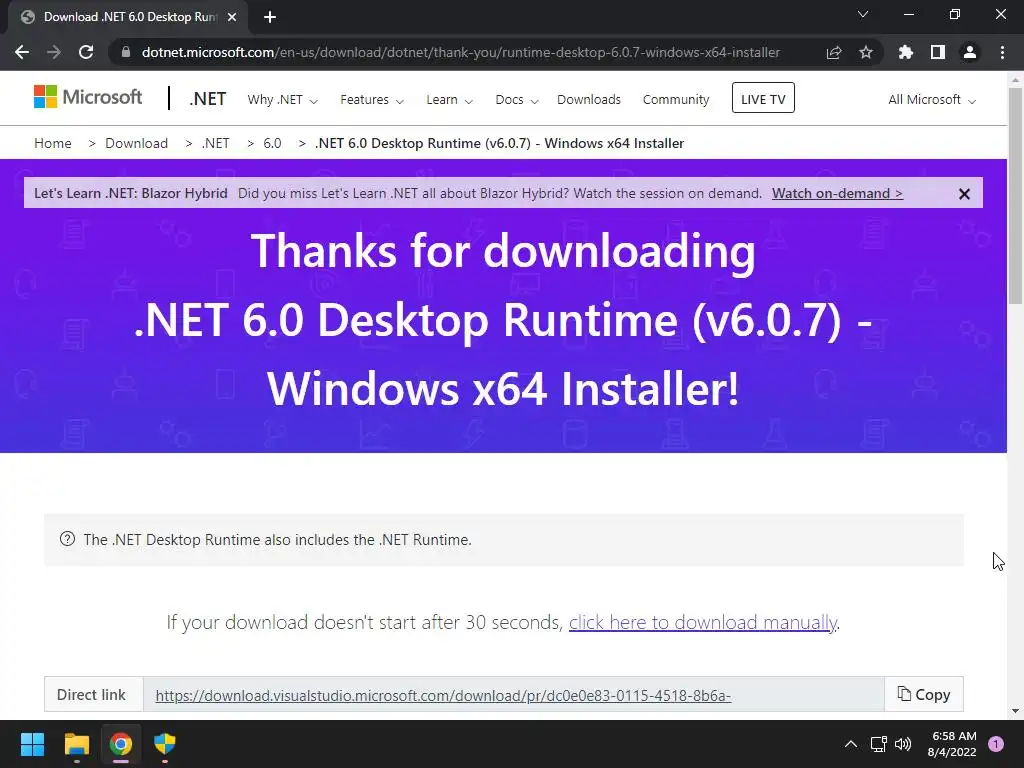
Task: Toggle the Chrome side panel icon
Action: (x=938, y=52)
